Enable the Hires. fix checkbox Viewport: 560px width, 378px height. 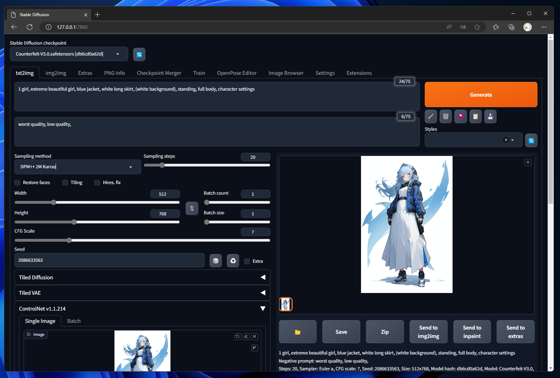97,183
